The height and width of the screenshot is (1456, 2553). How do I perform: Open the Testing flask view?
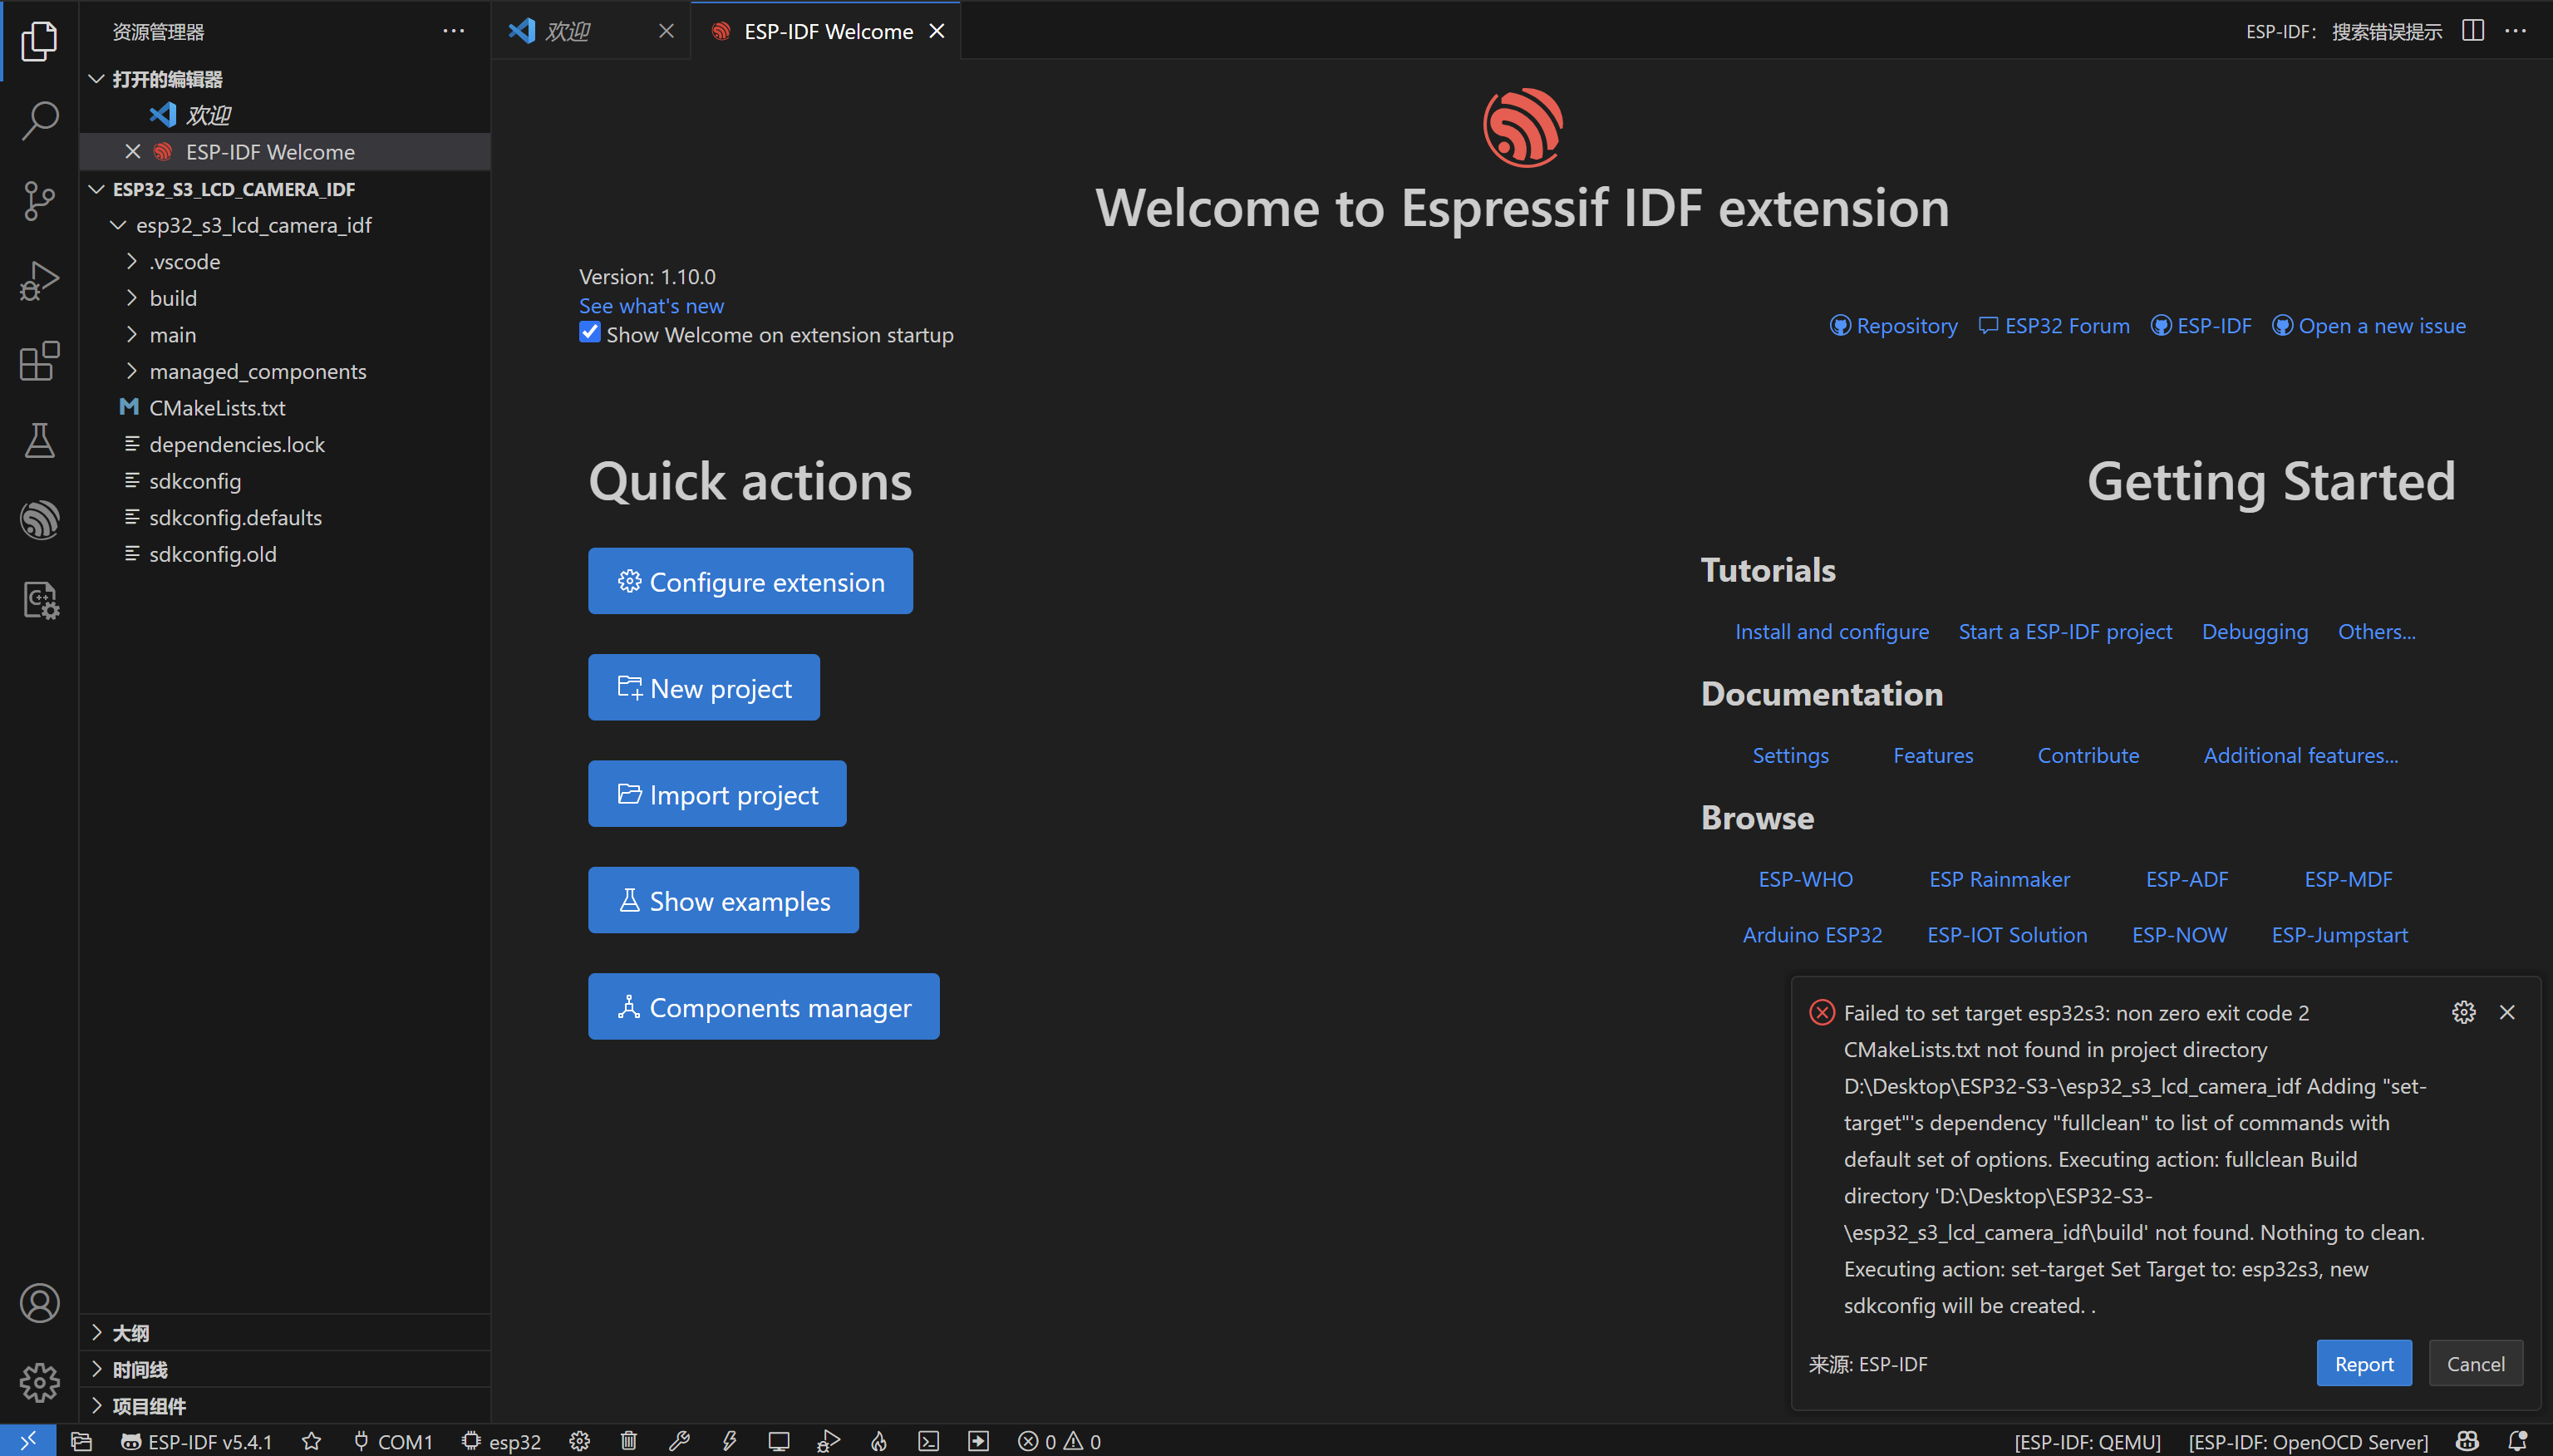pyautogui.click(x=39, y=440)
